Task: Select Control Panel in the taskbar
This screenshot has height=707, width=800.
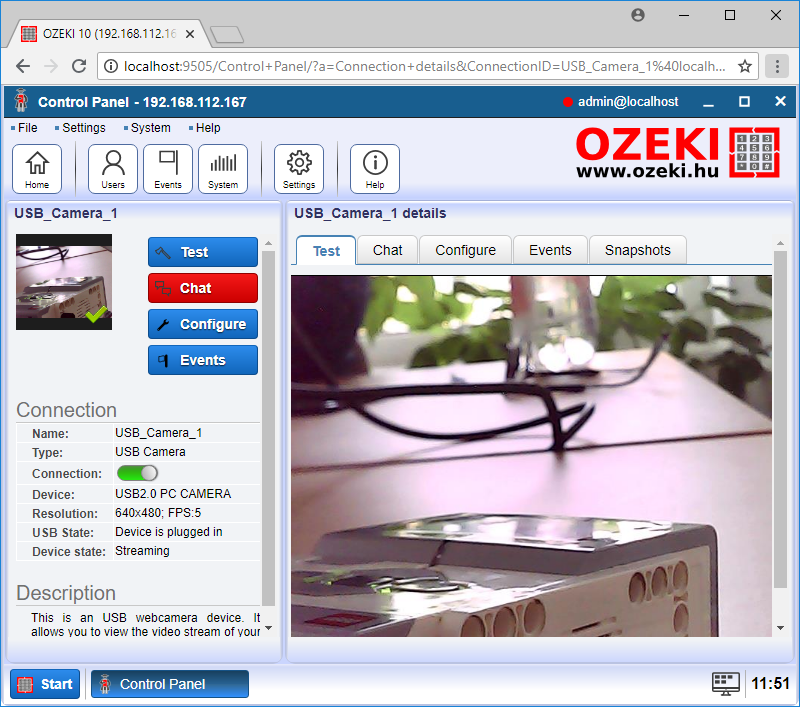Action: 170,684
